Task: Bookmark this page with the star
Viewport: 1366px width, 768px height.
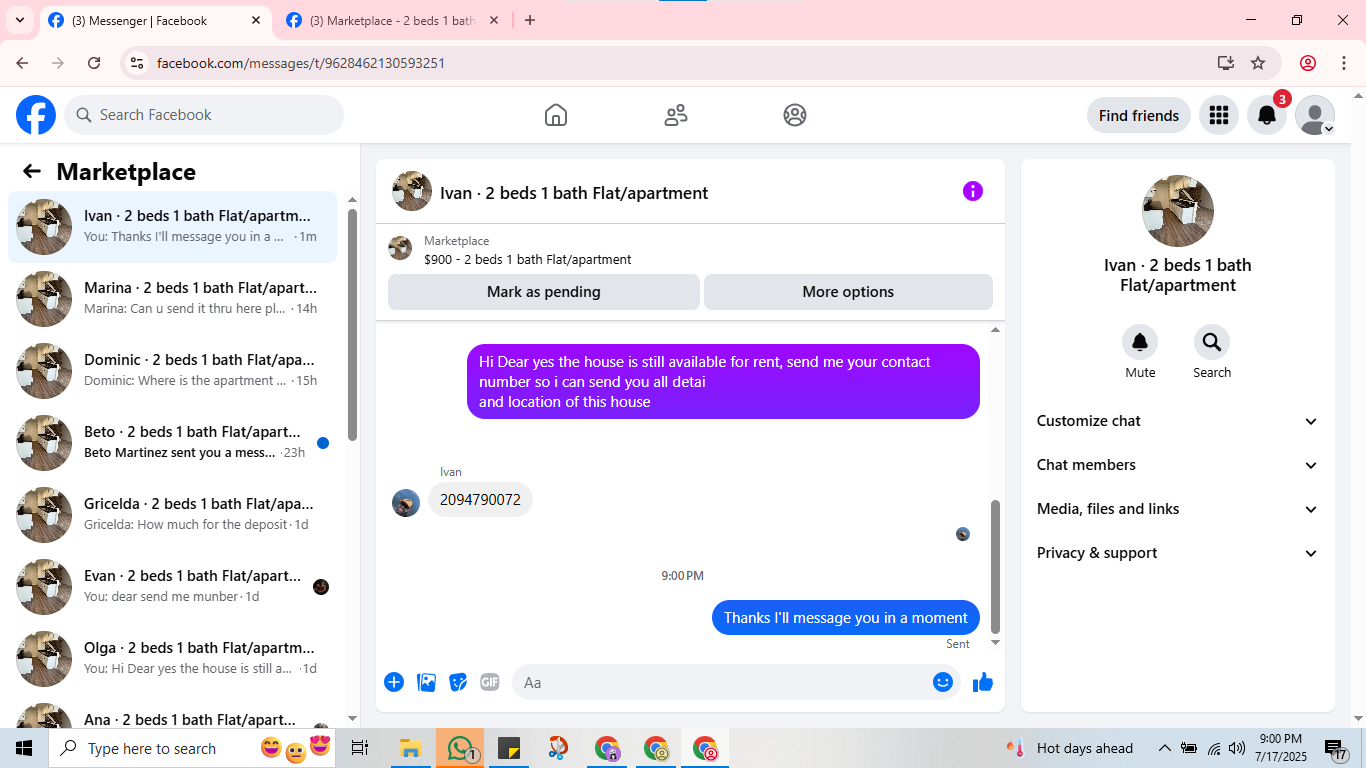Action: (x=1258, y=63)
